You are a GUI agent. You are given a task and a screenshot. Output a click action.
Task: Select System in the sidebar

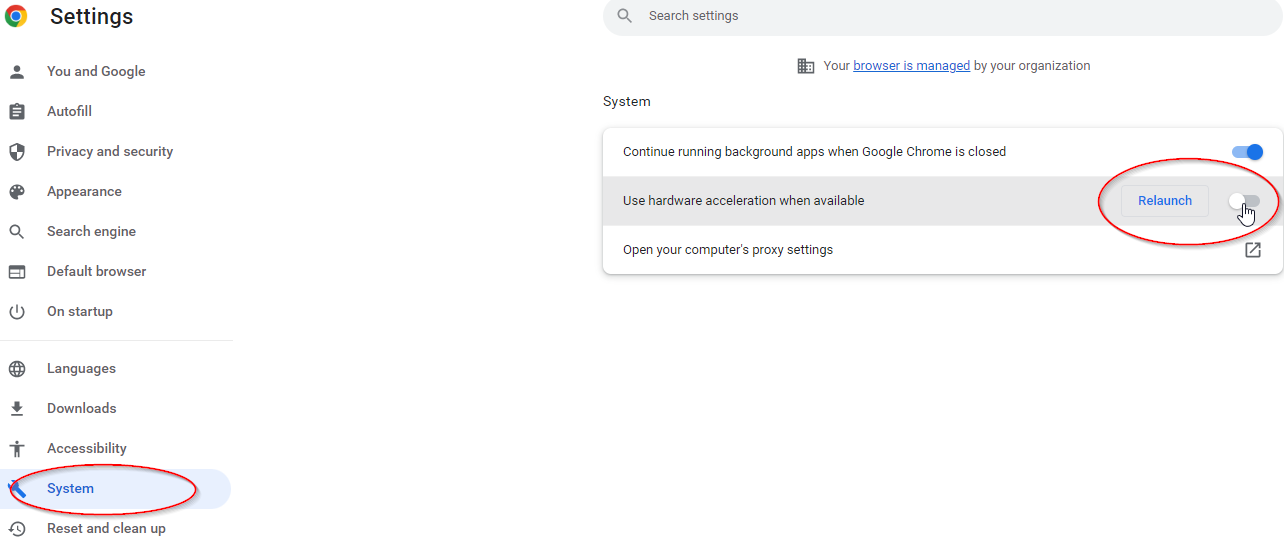(x=70, y=489)
